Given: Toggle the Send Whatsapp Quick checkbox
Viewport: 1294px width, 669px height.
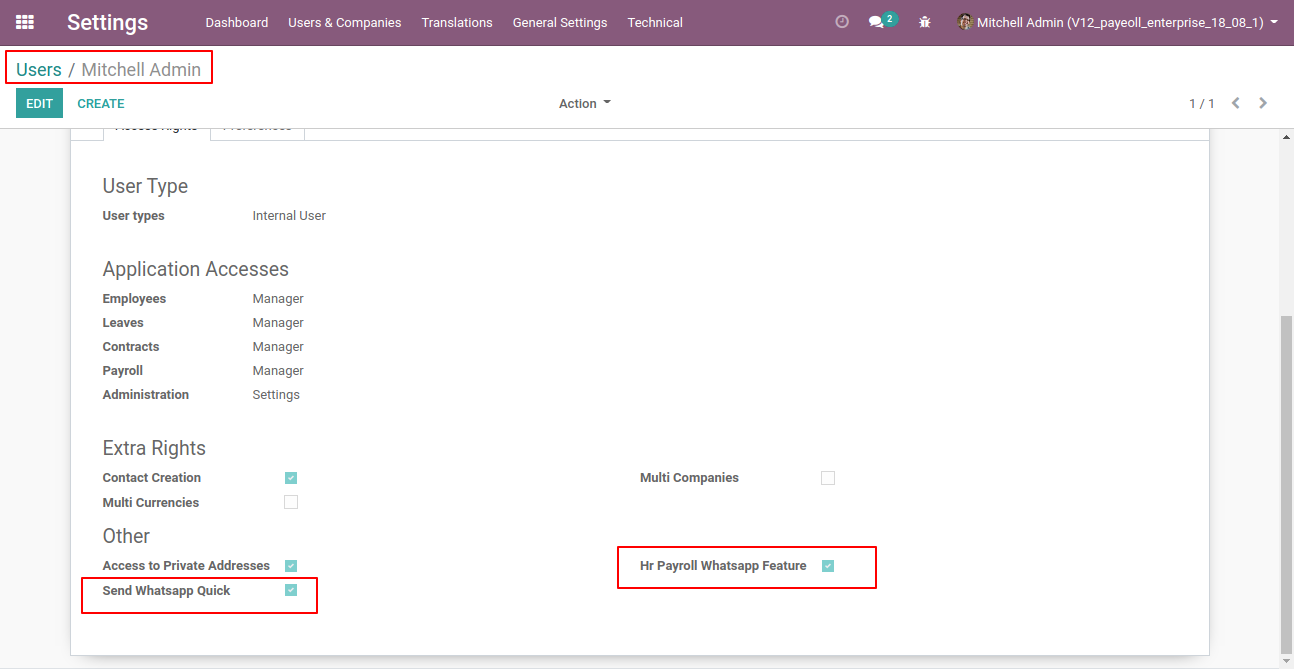Looking at the screenshot, I should (291, 590).
